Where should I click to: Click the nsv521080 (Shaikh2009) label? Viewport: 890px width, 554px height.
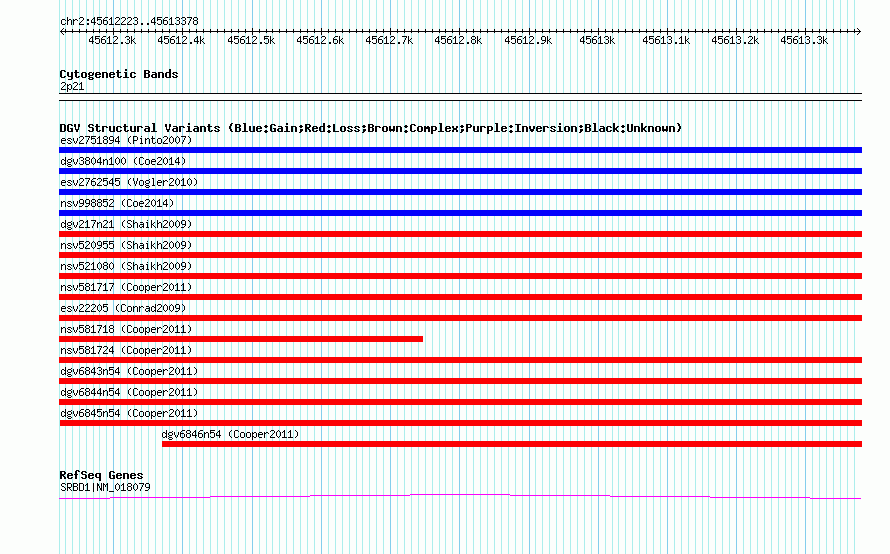(x=126, y=266)
